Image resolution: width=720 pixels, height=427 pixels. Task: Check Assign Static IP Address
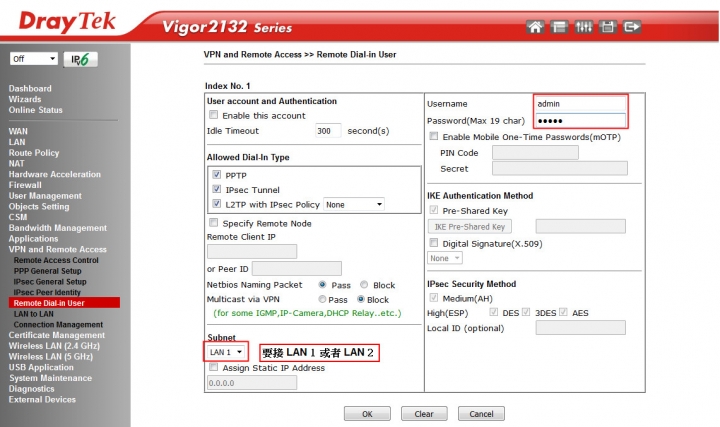click(x=213, y=367)
